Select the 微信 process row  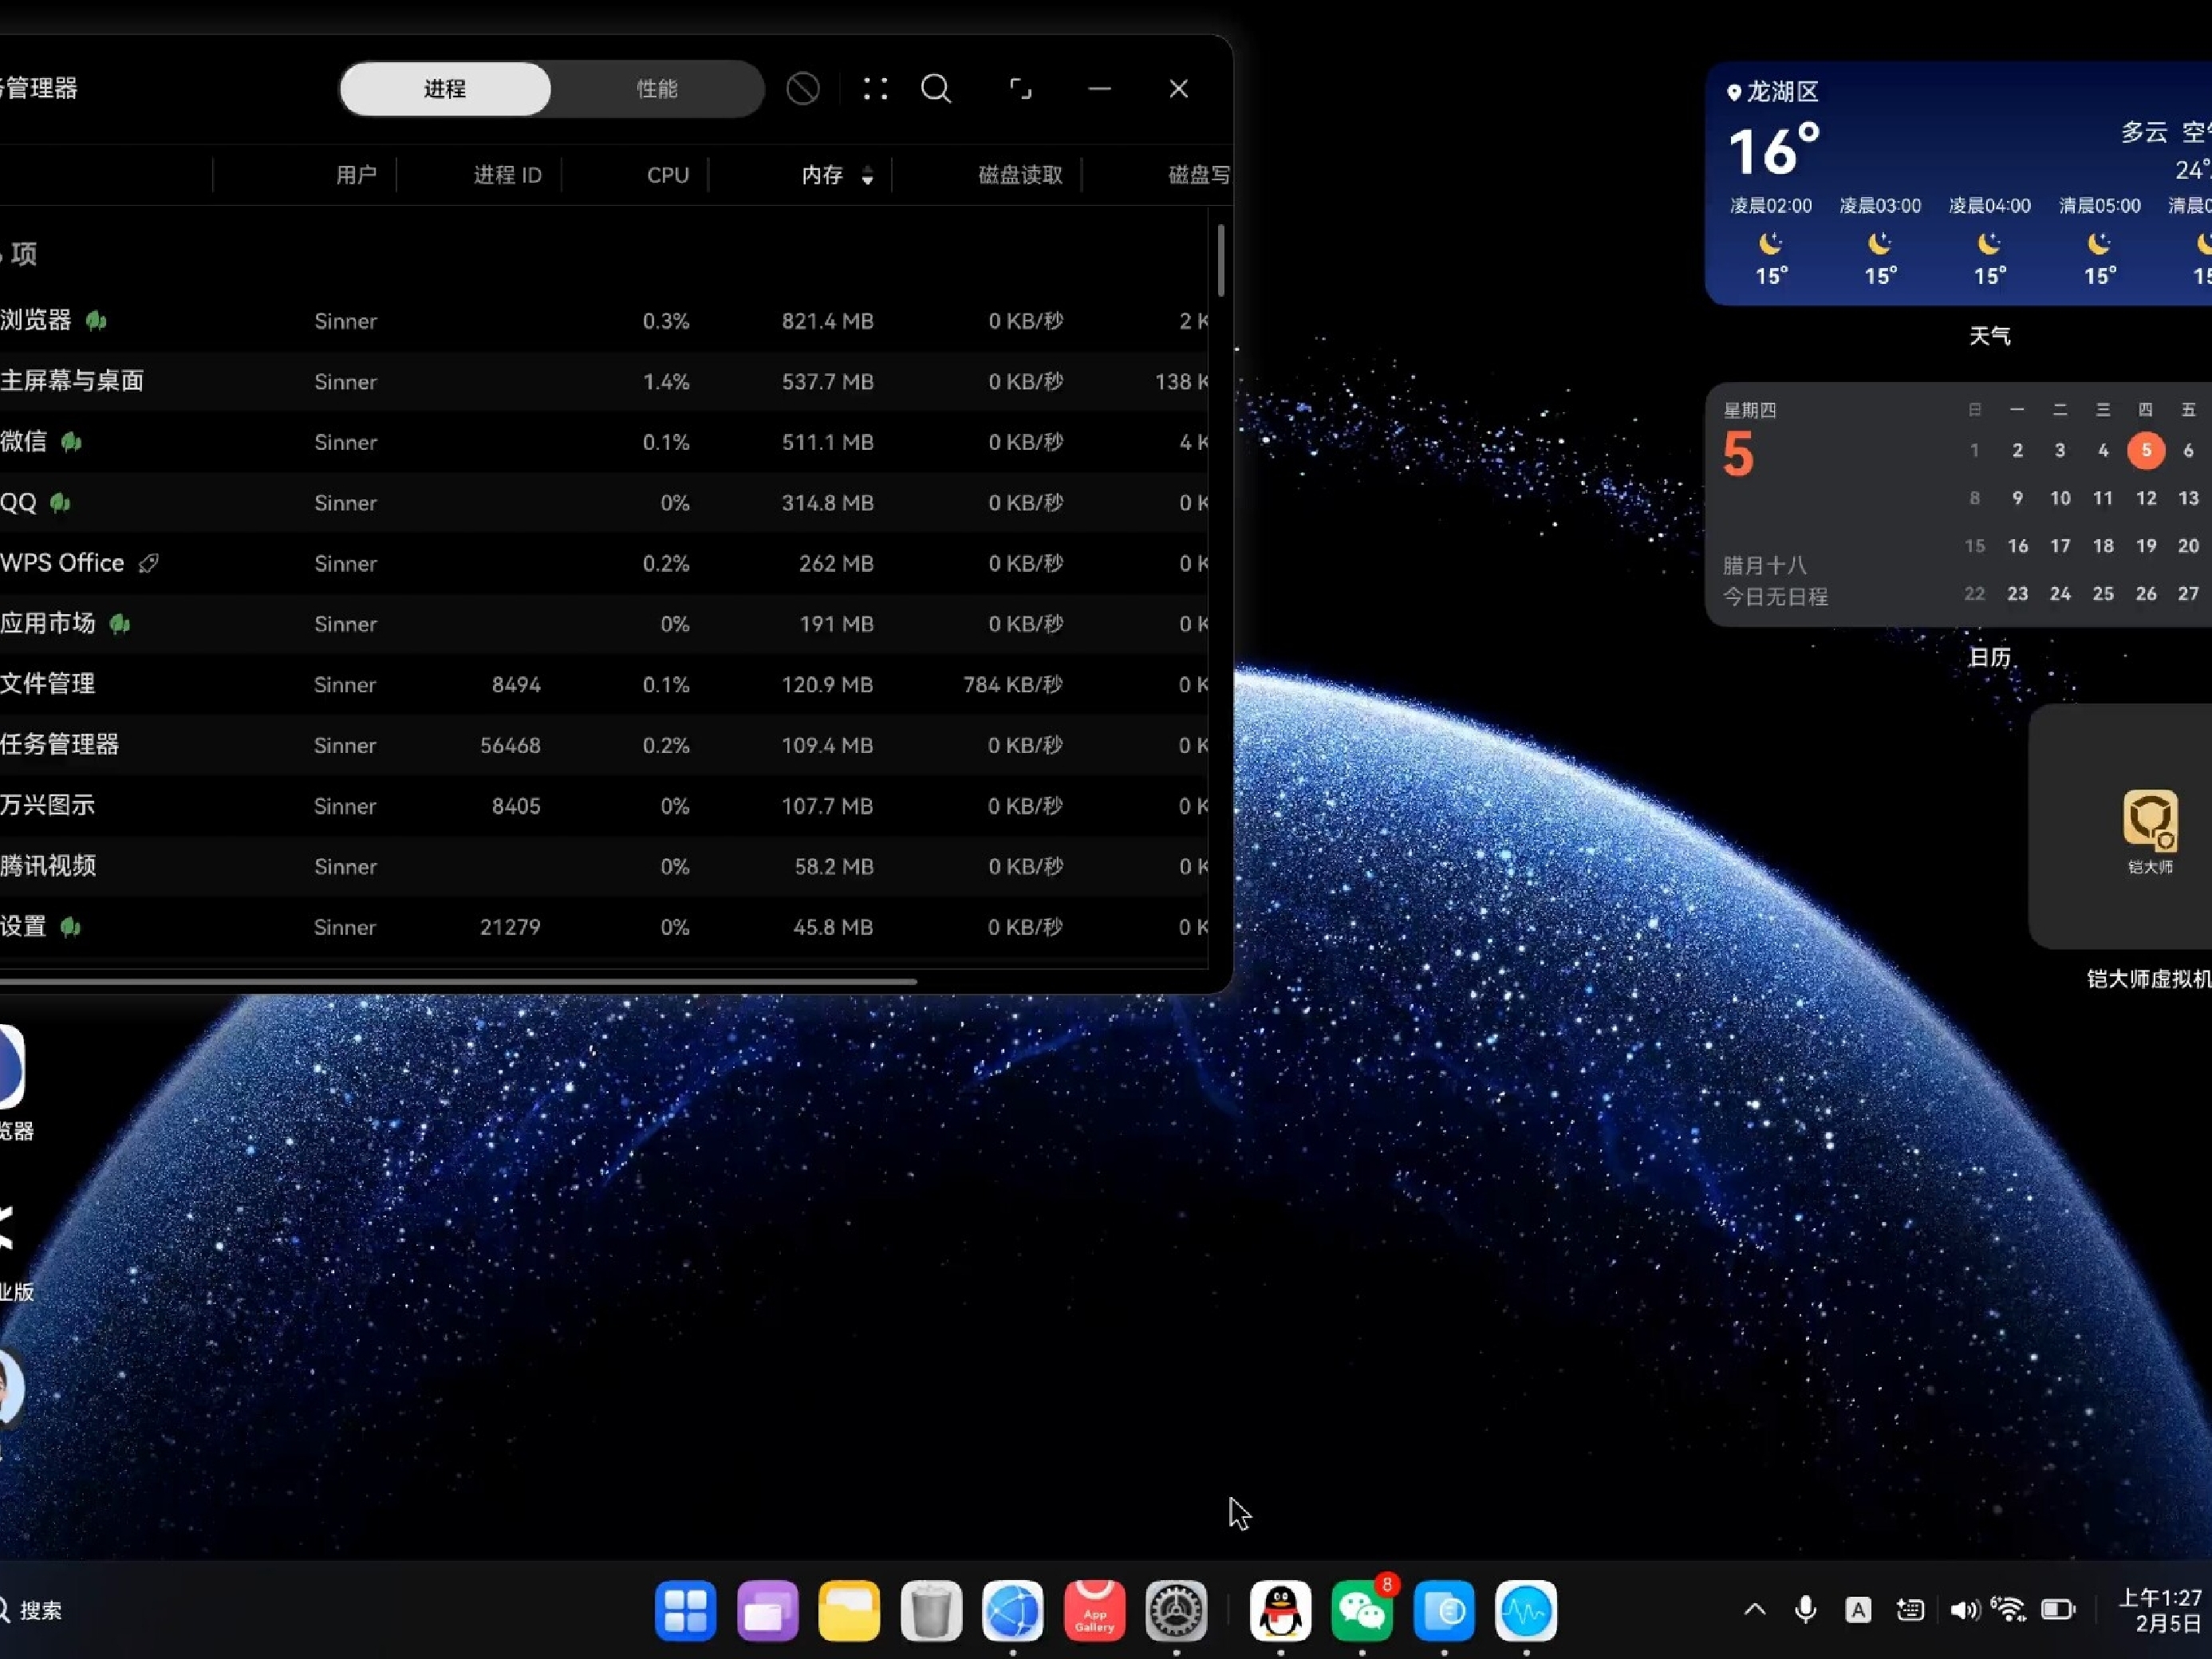(604, 442)
